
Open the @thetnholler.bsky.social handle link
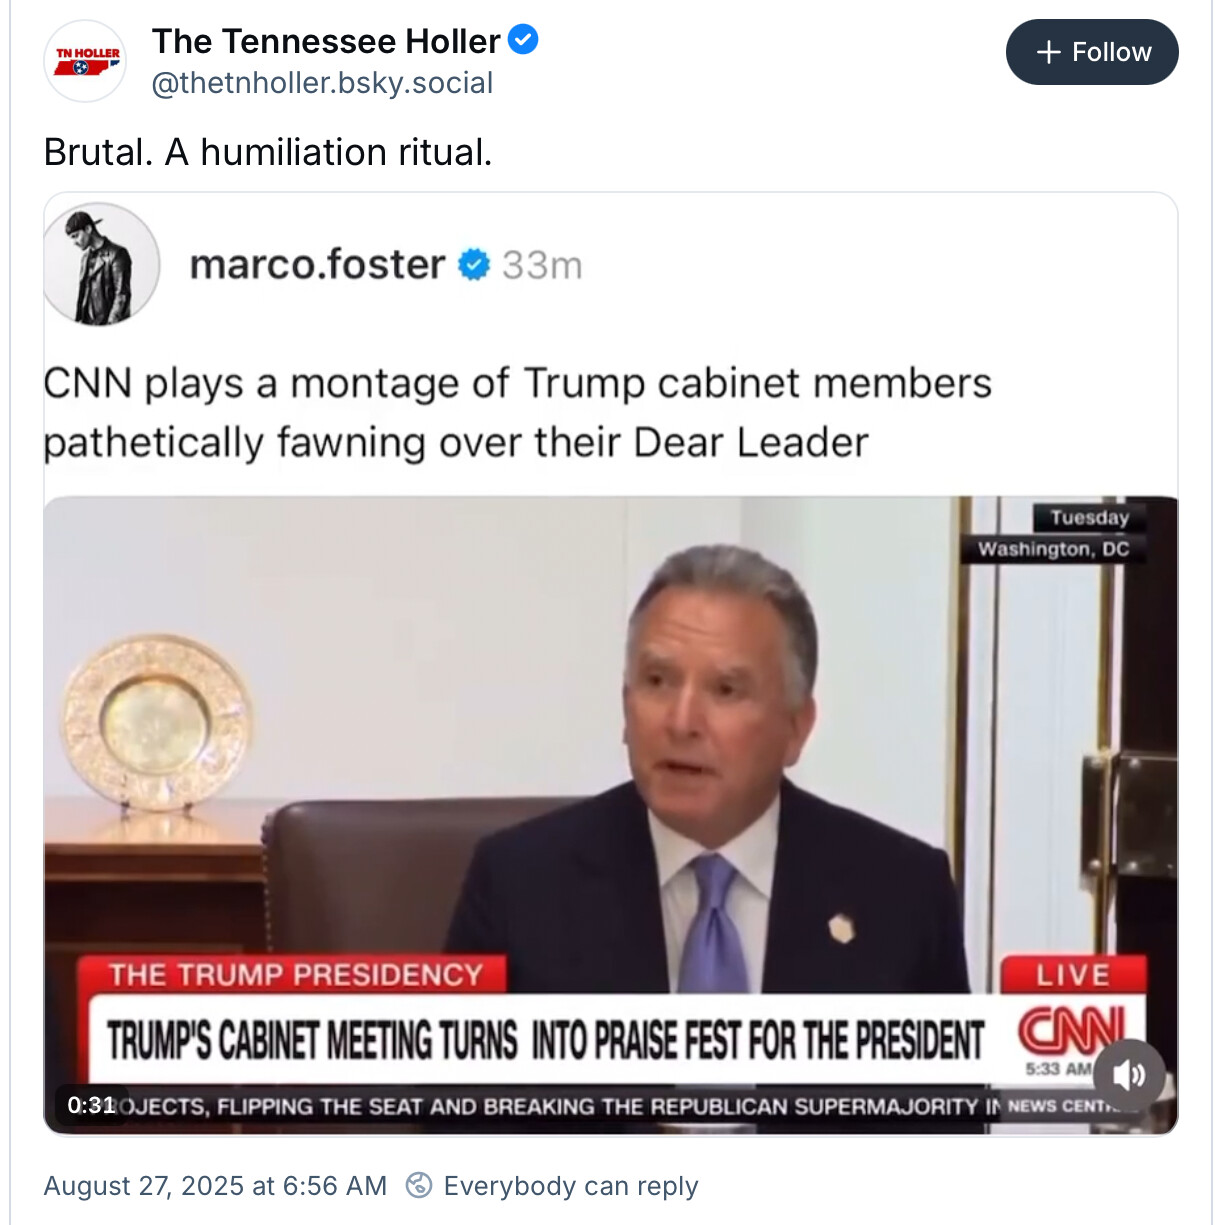(322, 83)
